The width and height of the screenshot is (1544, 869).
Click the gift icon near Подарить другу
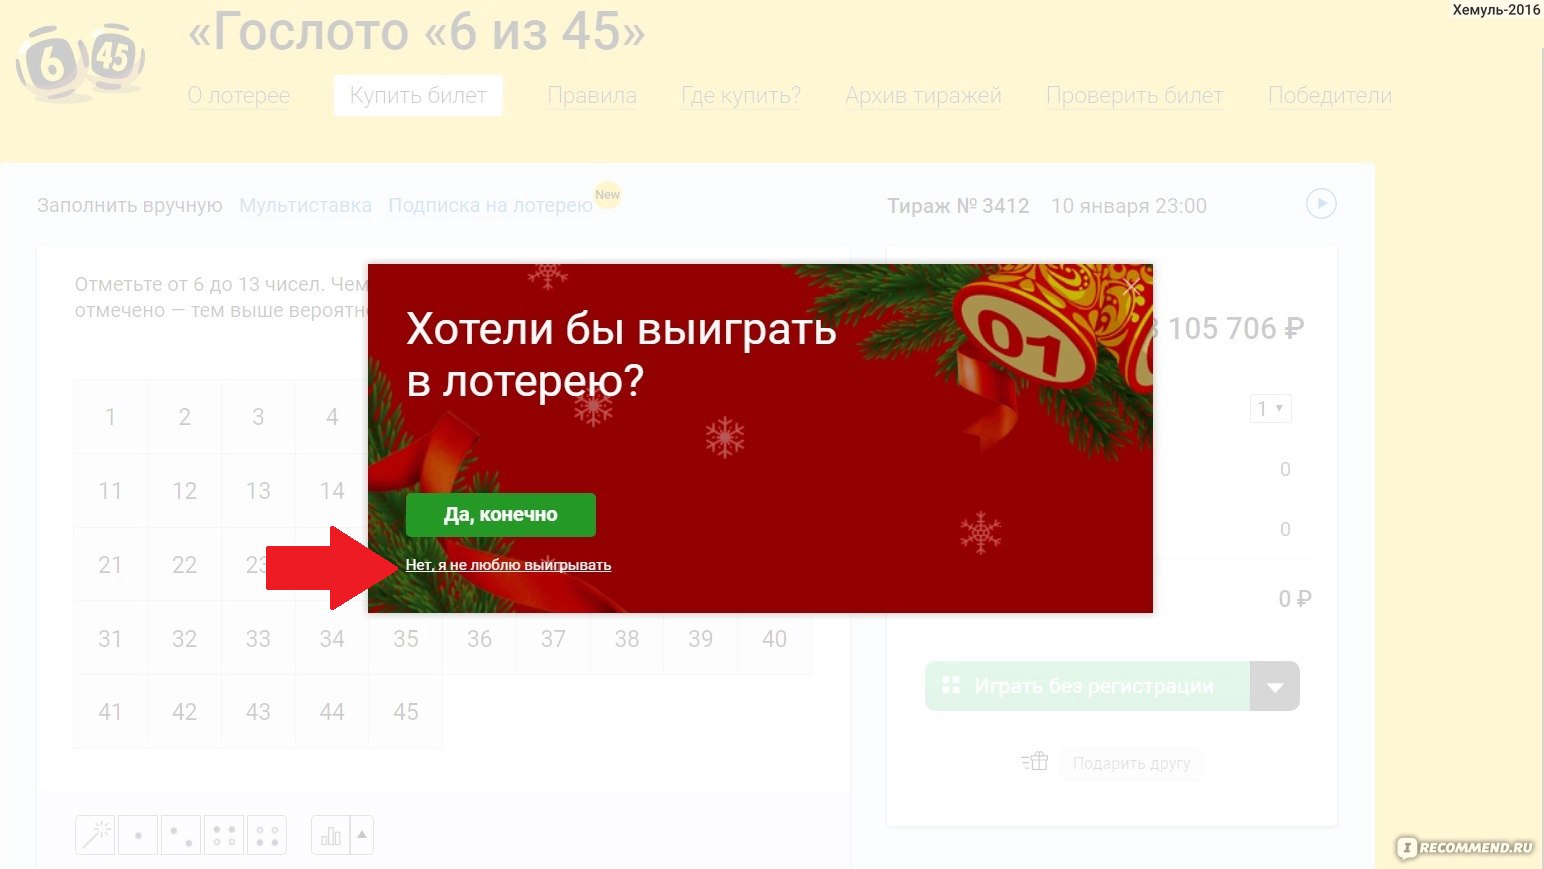(x=1035, y=762)
